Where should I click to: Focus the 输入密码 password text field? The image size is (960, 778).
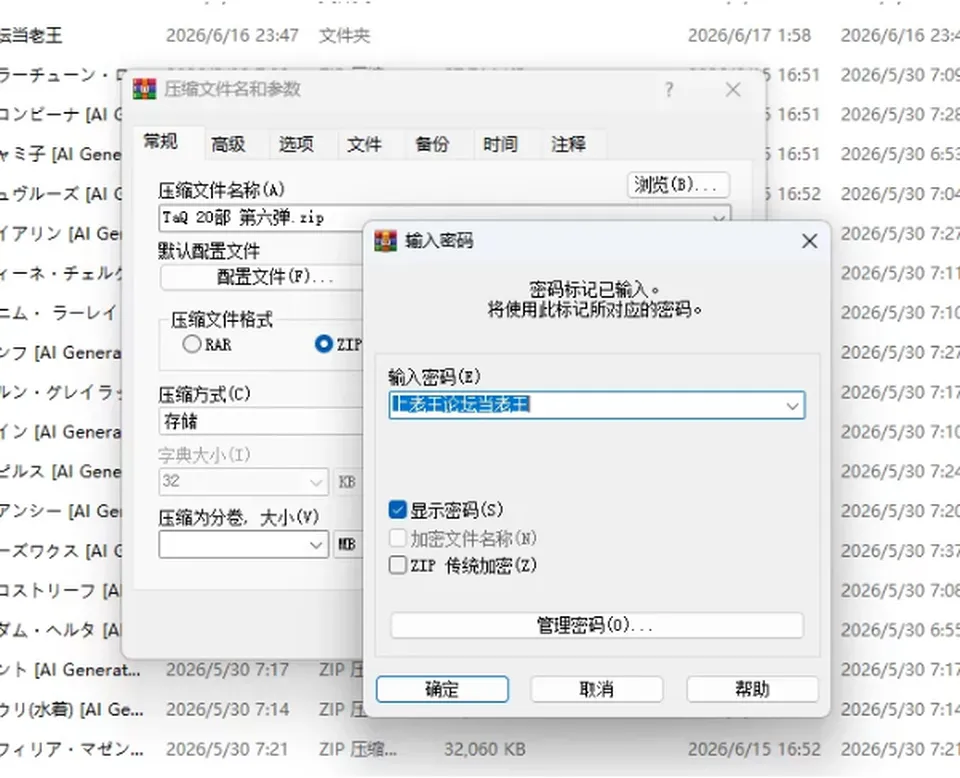(x=596, y=405)
